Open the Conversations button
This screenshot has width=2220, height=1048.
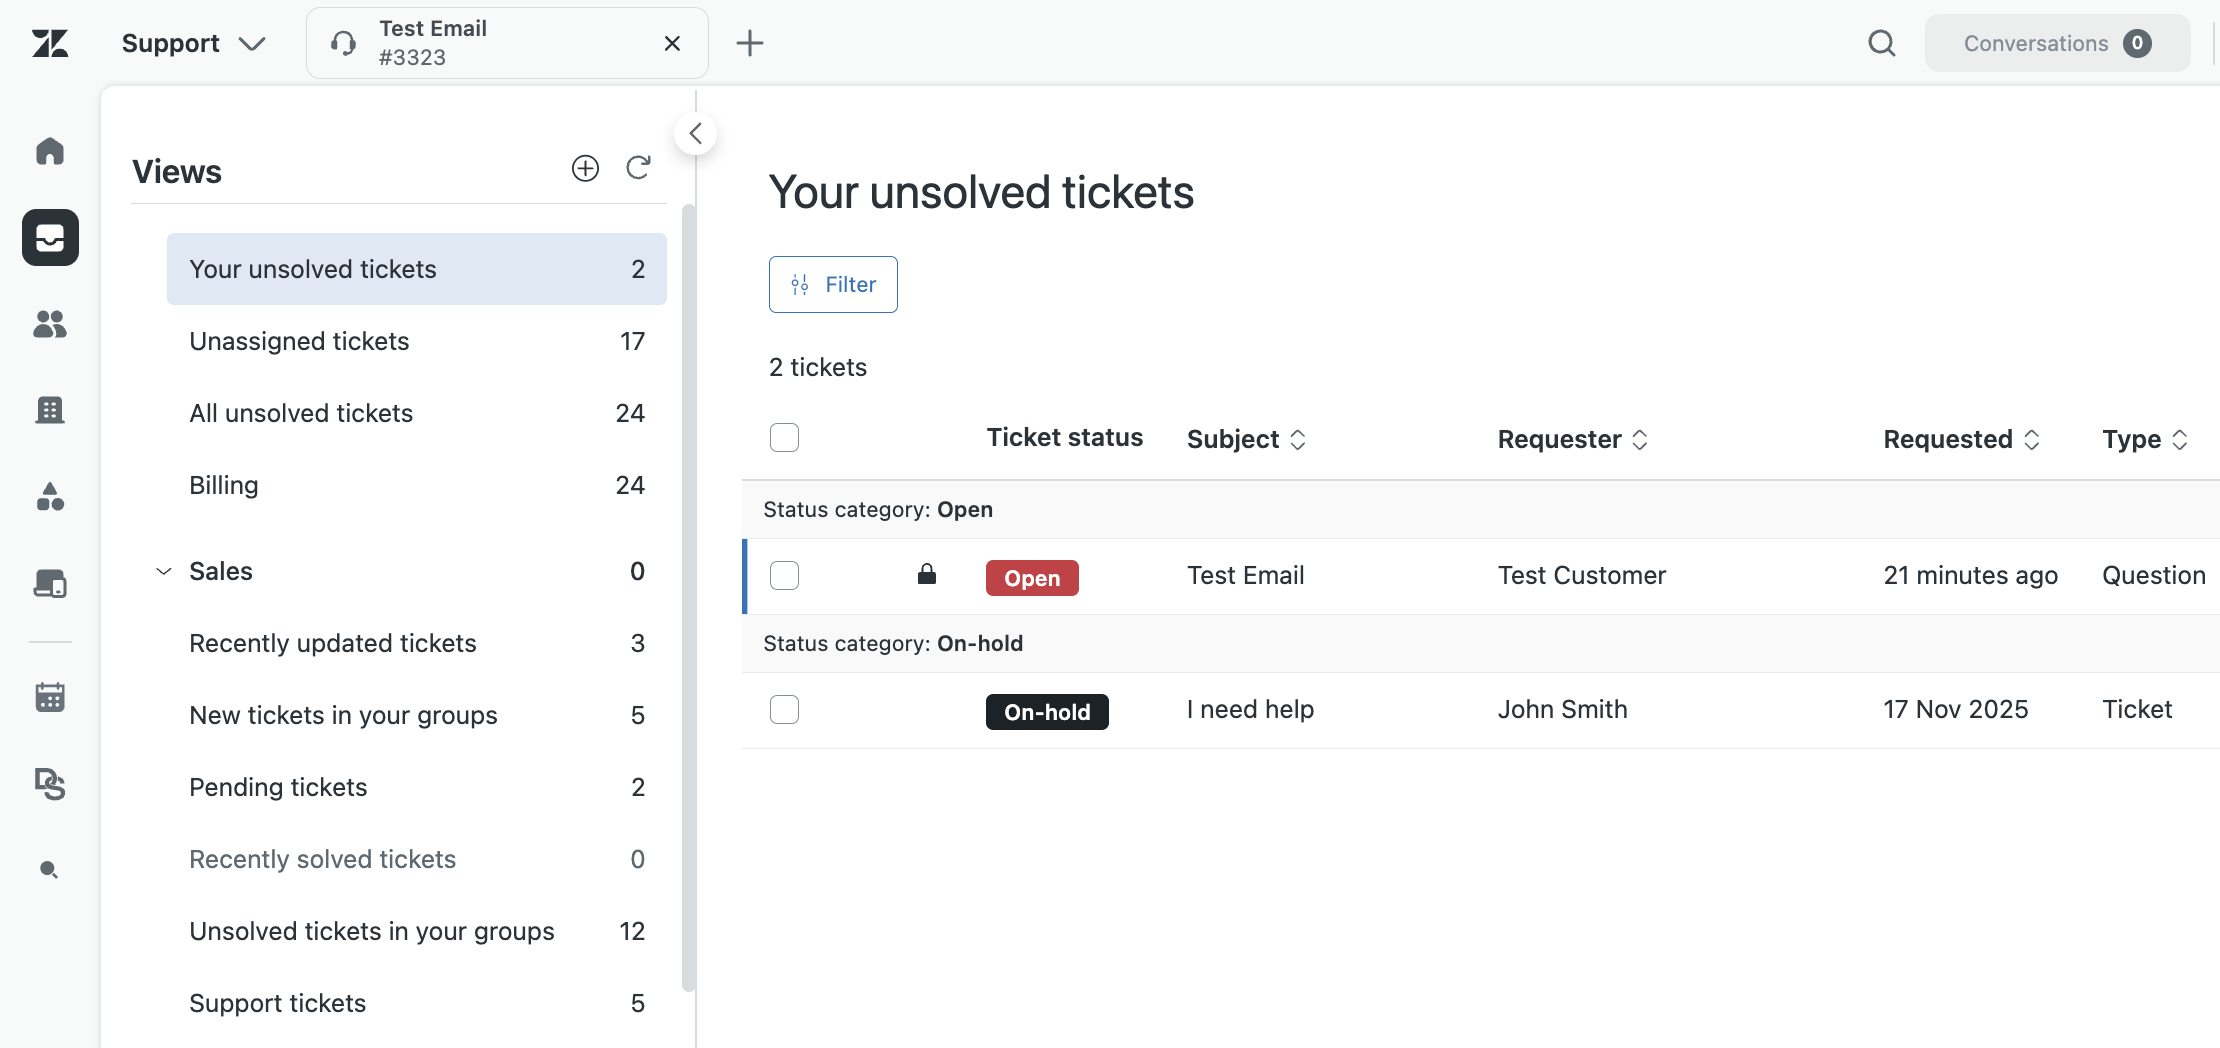[2057, 43]
